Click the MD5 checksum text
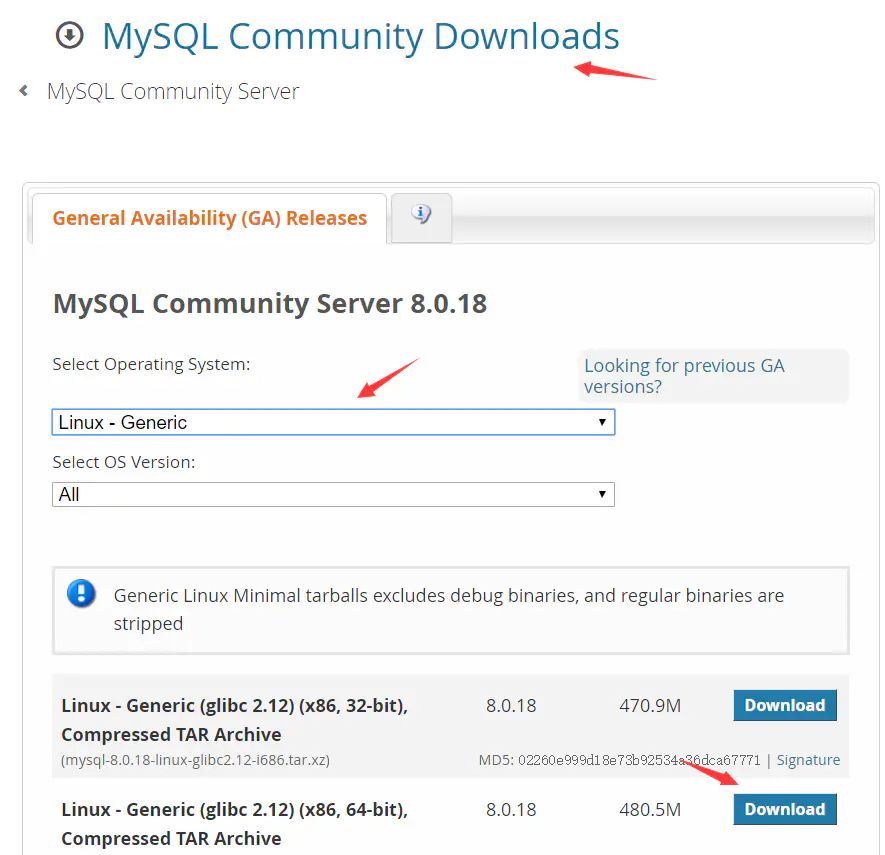This screenshot has width=885, height=855. tap(620, 760)
